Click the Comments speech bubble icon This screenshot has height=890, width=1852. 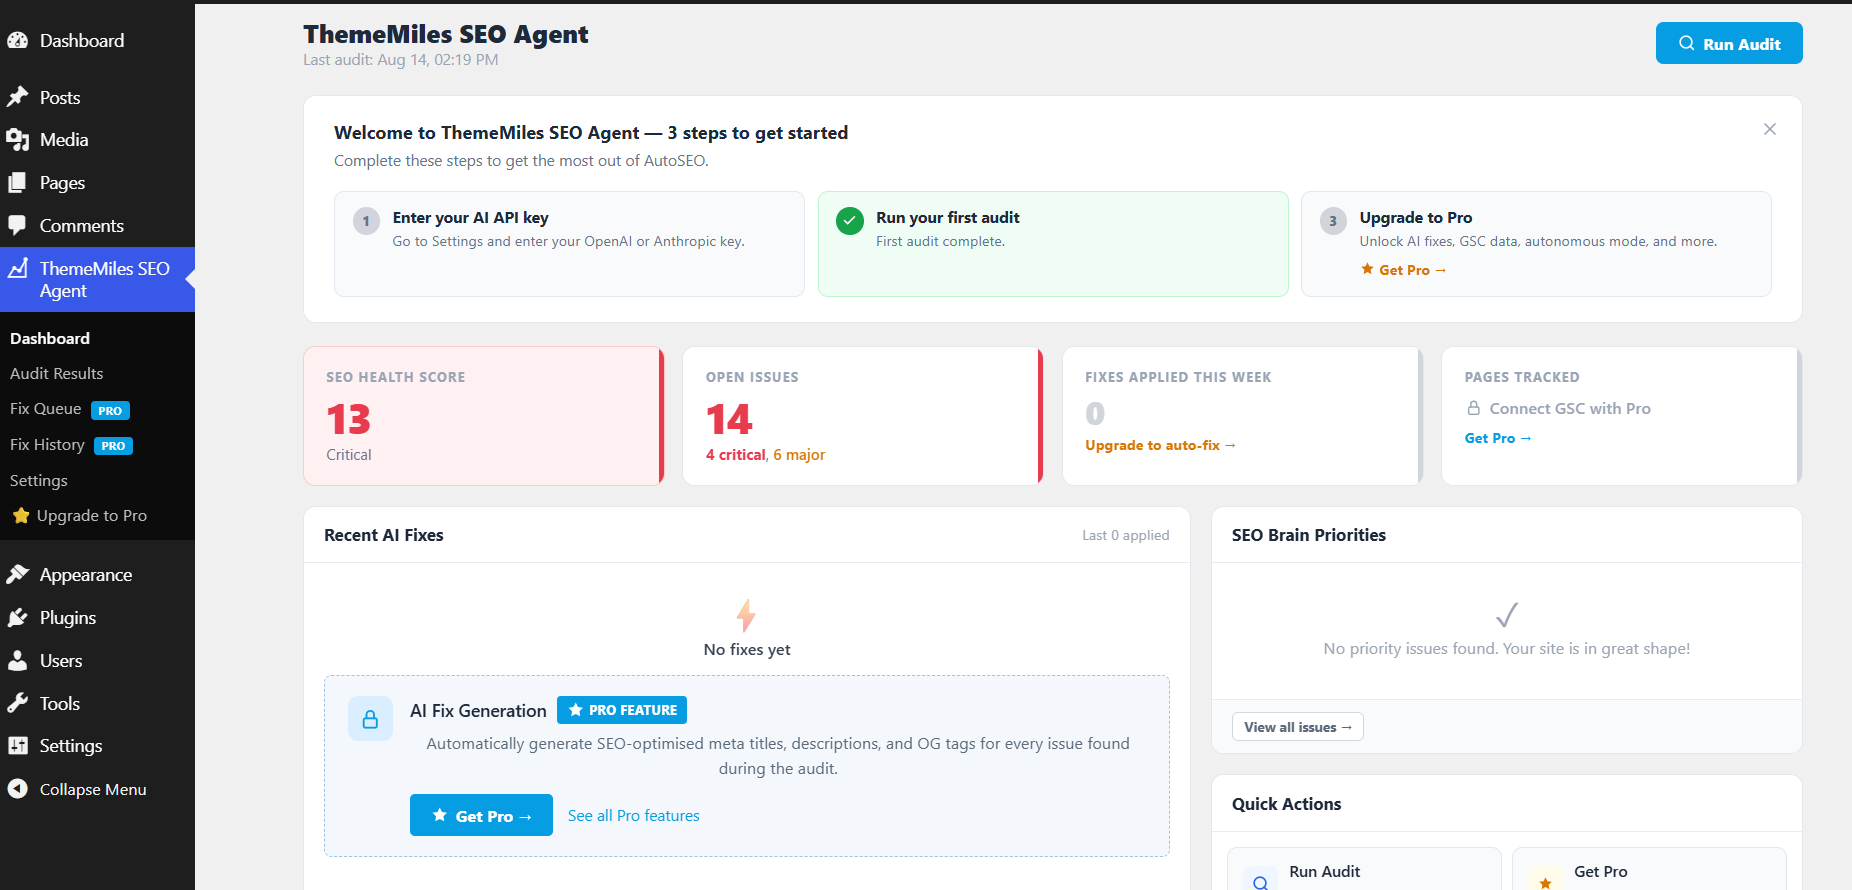pyautogui.click(x=17, y=226)
